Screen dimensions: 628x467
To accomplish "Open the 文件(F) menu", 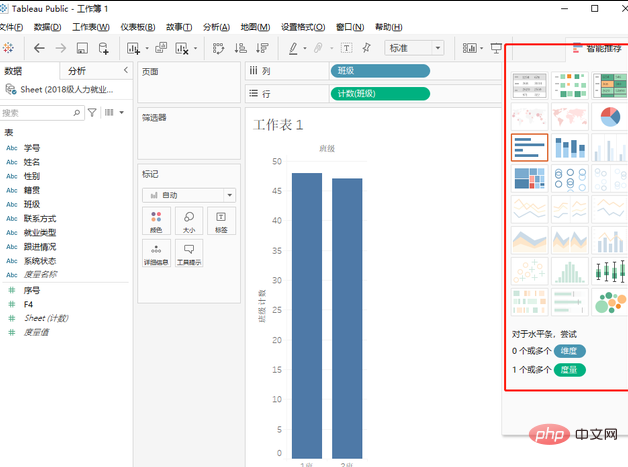I will [11, 27].
